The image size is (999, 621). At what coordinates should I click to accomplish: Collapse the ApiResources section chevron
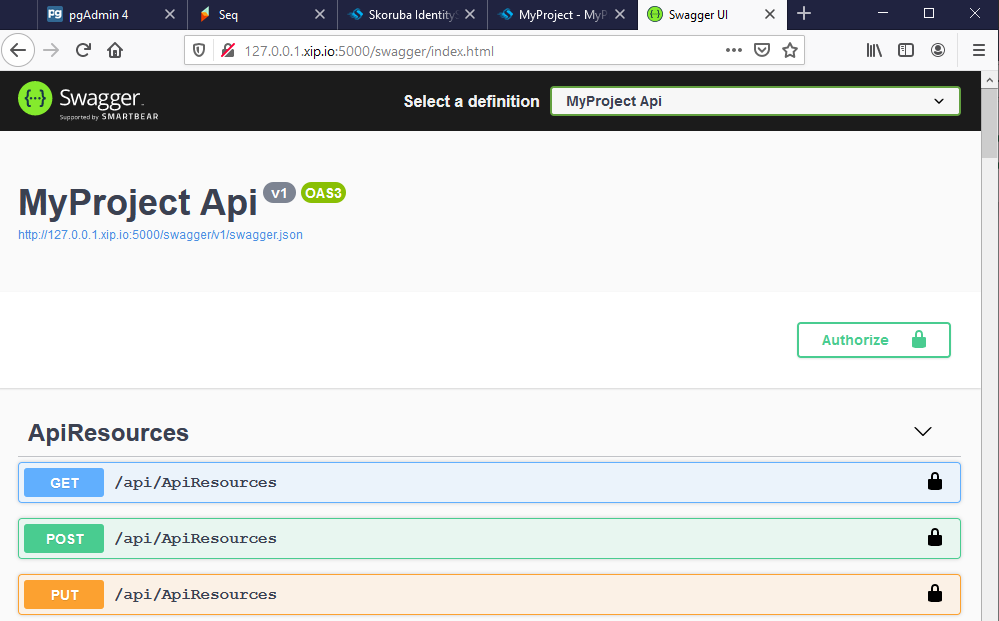pos(923,432)
